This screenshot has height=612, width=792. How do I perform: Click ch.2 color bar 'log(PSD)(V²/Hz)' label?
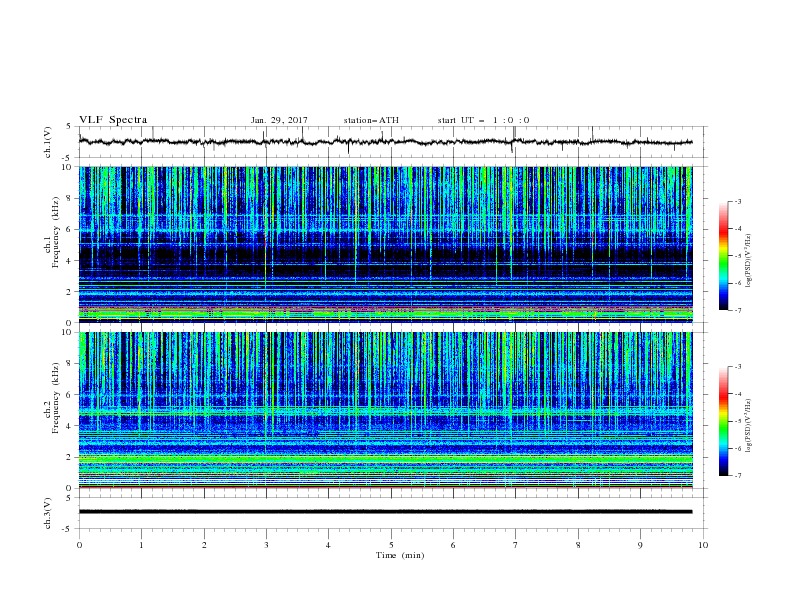[x=749, y=426]
